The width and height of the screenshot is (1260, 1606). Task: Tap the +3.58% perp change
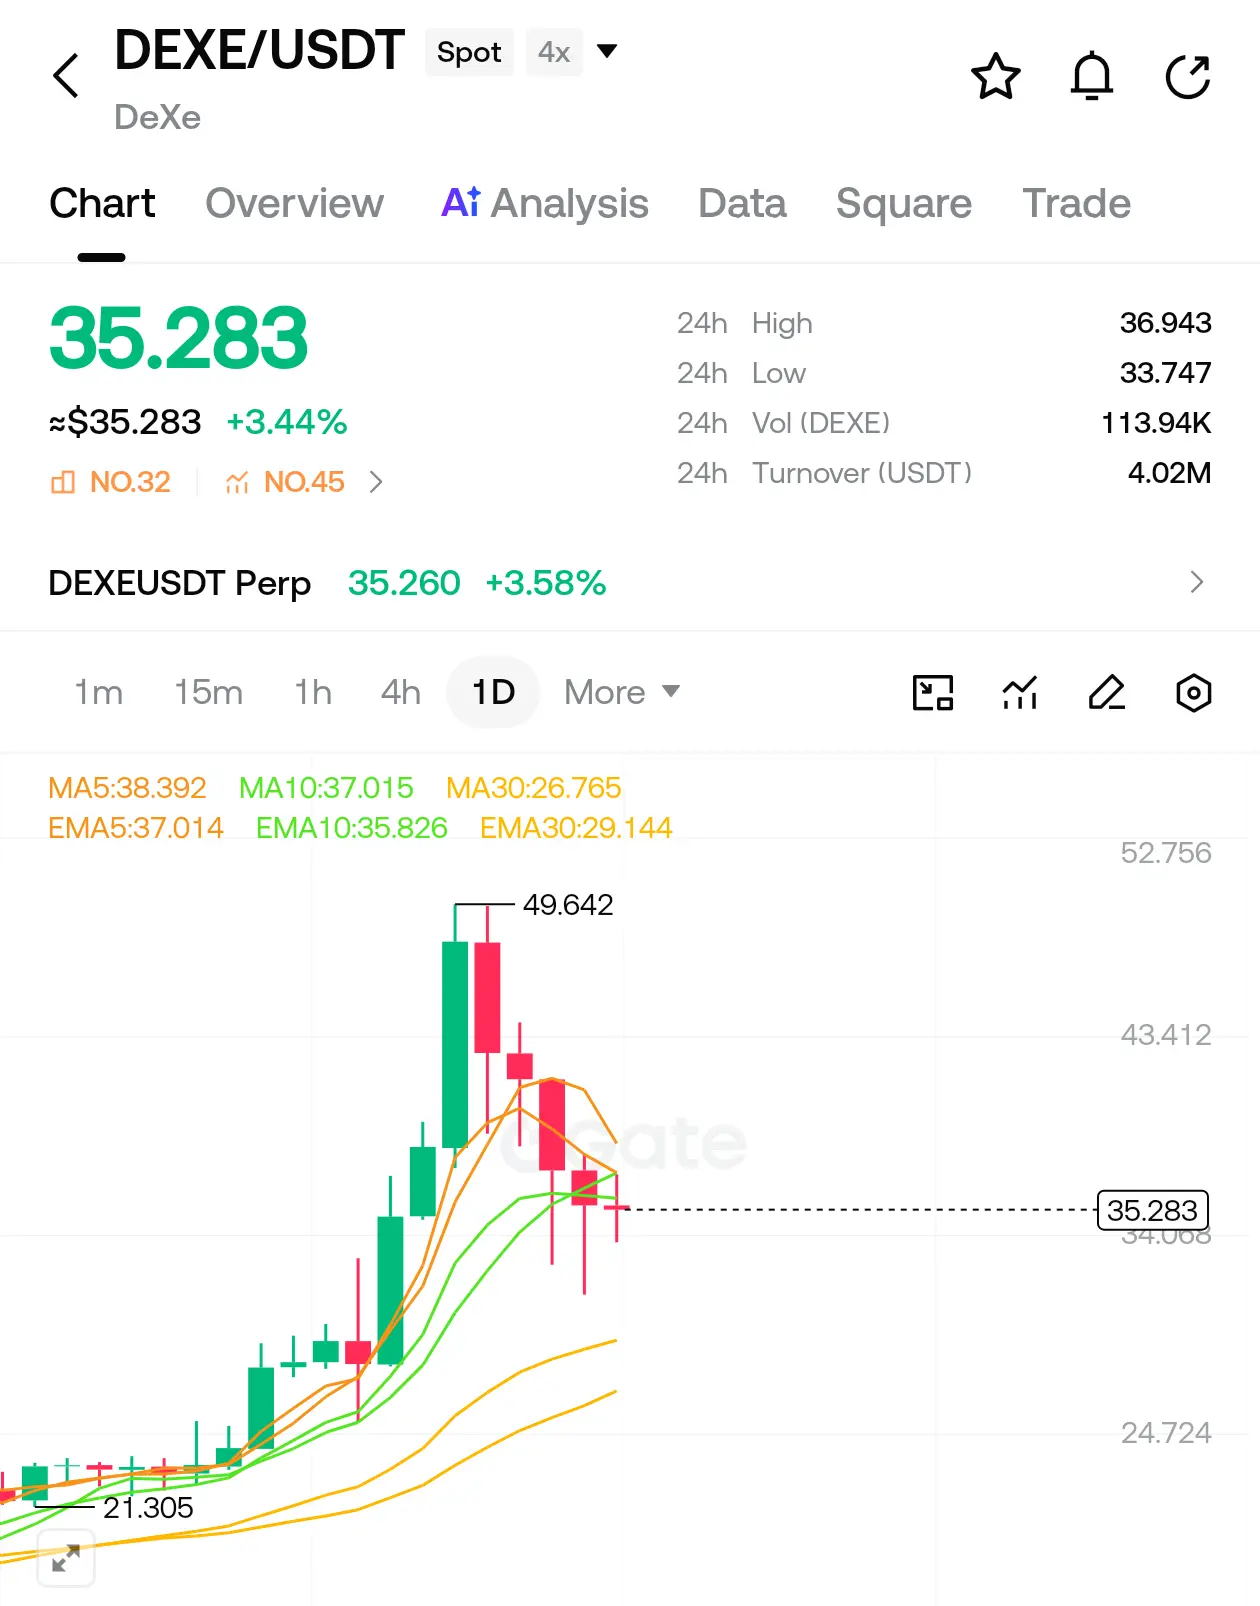(x=546, y=582)
